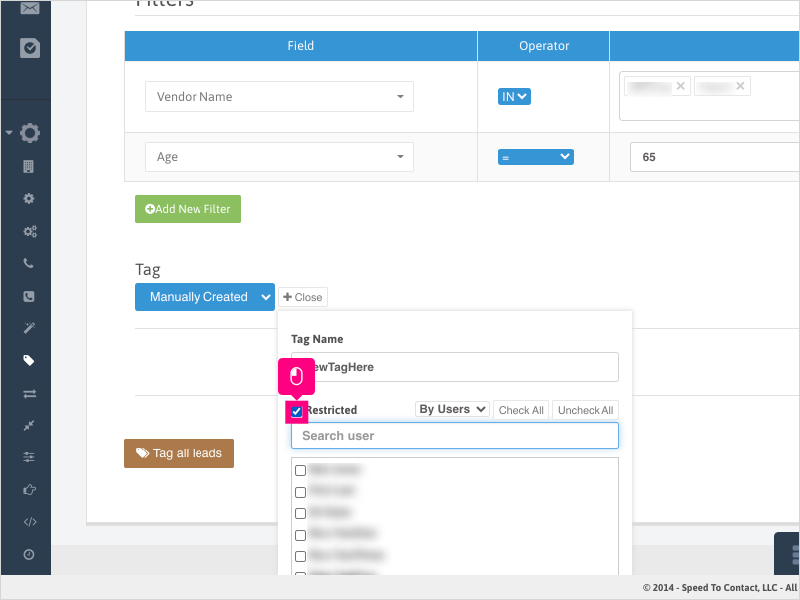Collapse the settings section caret arrow
800x600 pixels.
coord(9,133)
